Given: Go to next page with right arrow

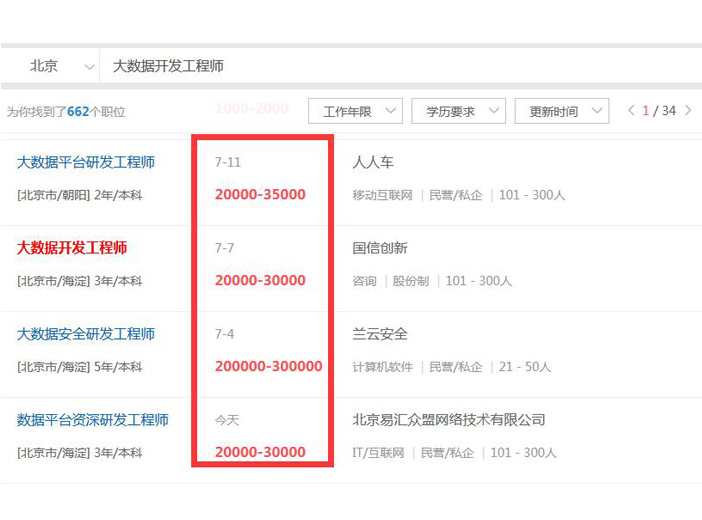Looking at the screenshot, I should pos(688,110).
